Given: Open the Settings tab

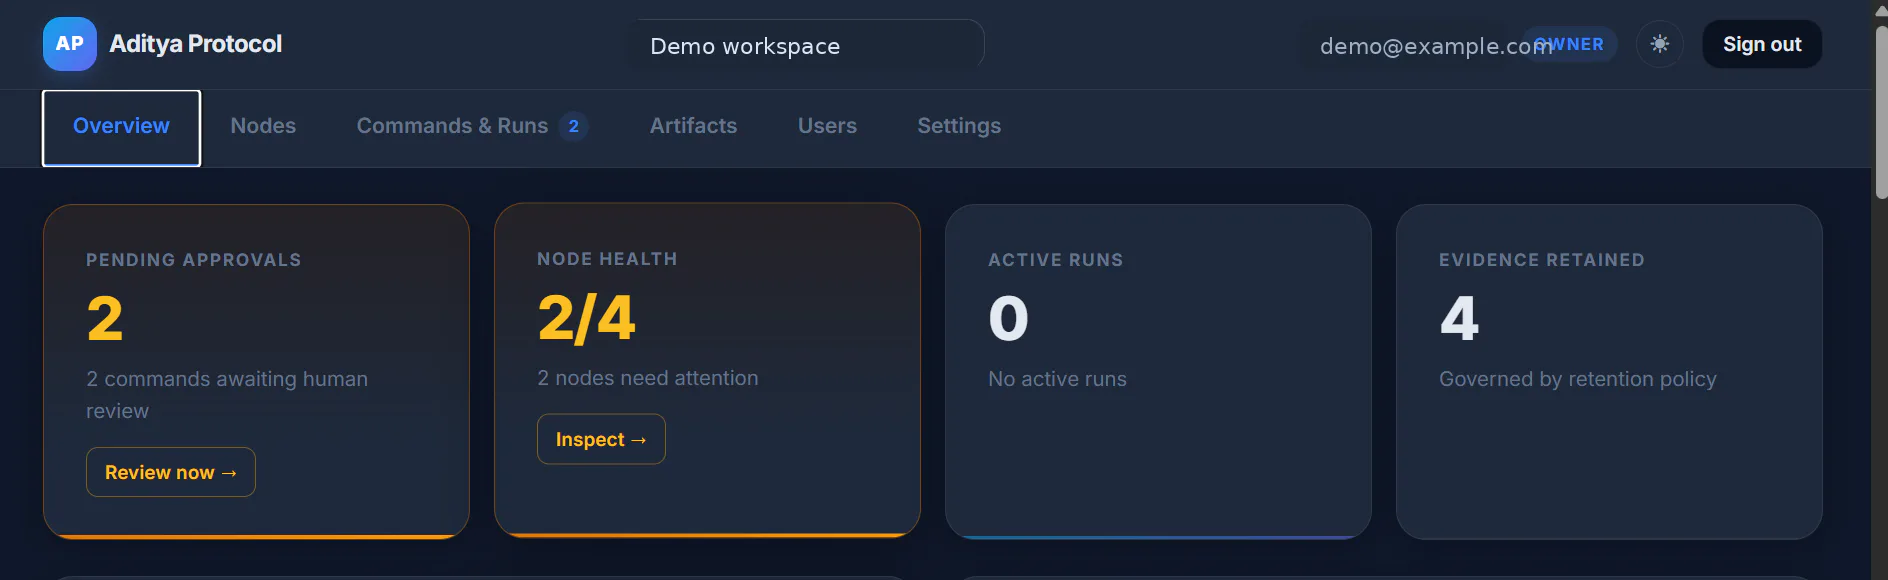Looking at the screenshot, I should 959,126.
